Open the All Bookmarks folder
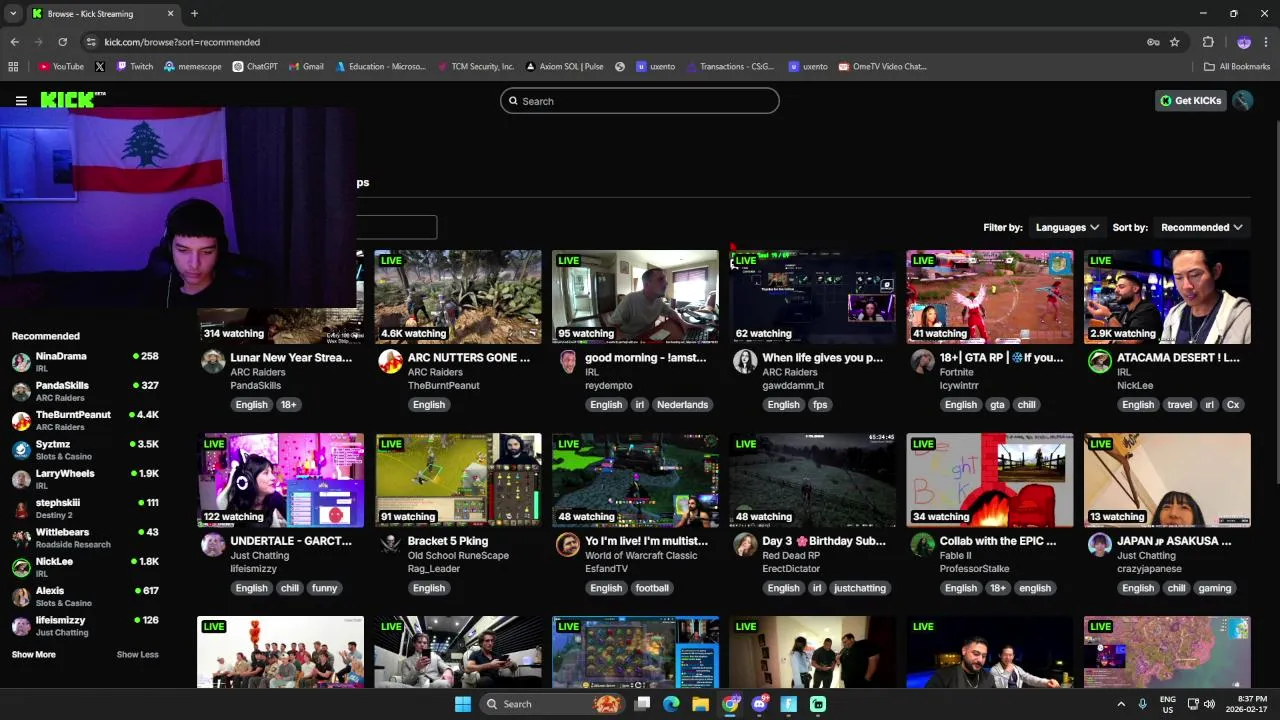This screenshot has height=720, width=1280. 1237,67
